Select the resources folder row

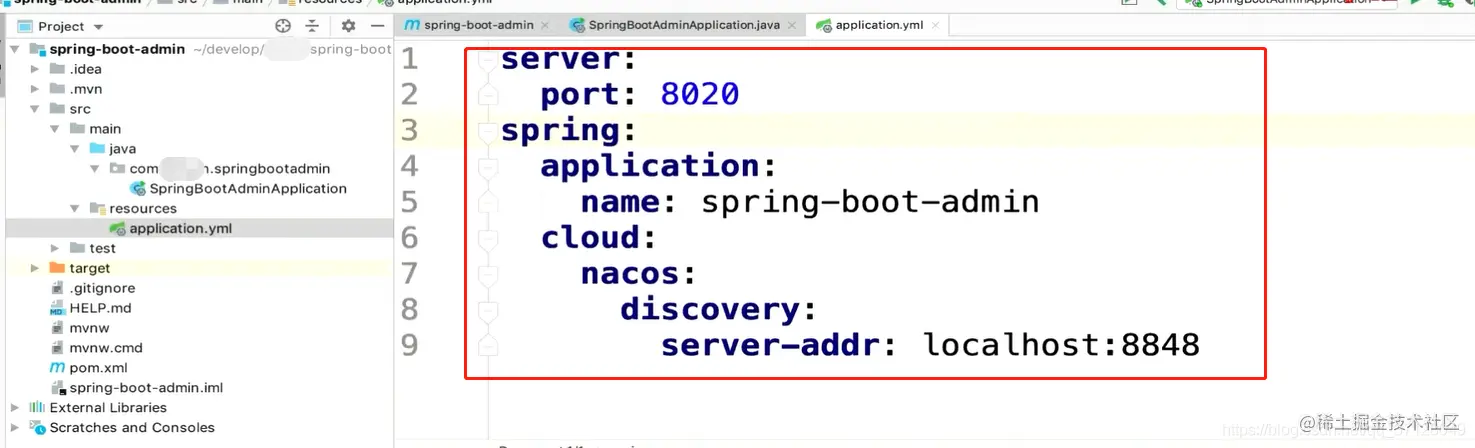(x=199, y=208)
